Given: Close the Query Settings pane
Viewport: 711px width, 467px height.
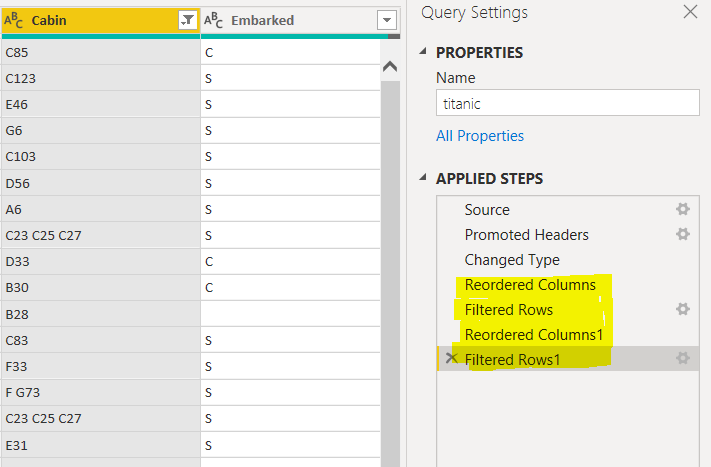Looking at the screenshot, I should (690, 12).
